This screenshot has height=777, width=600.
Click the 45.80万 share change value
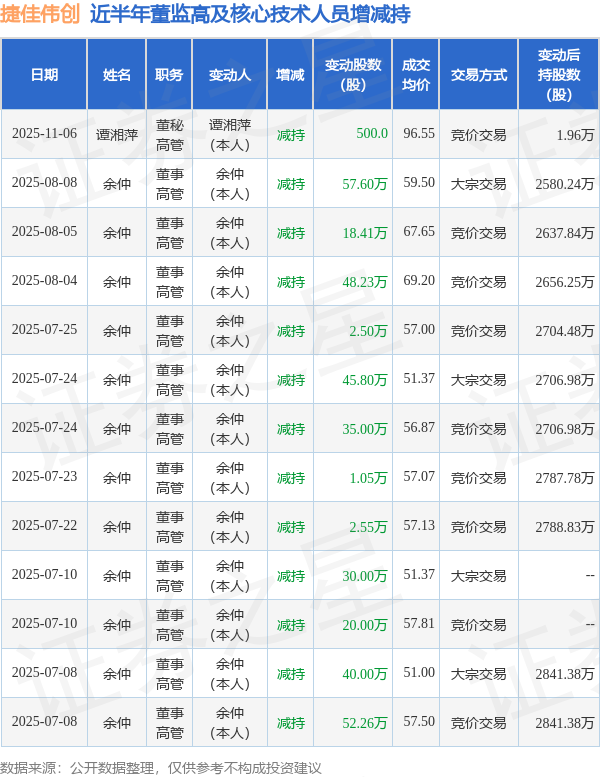tap(365, 380)
